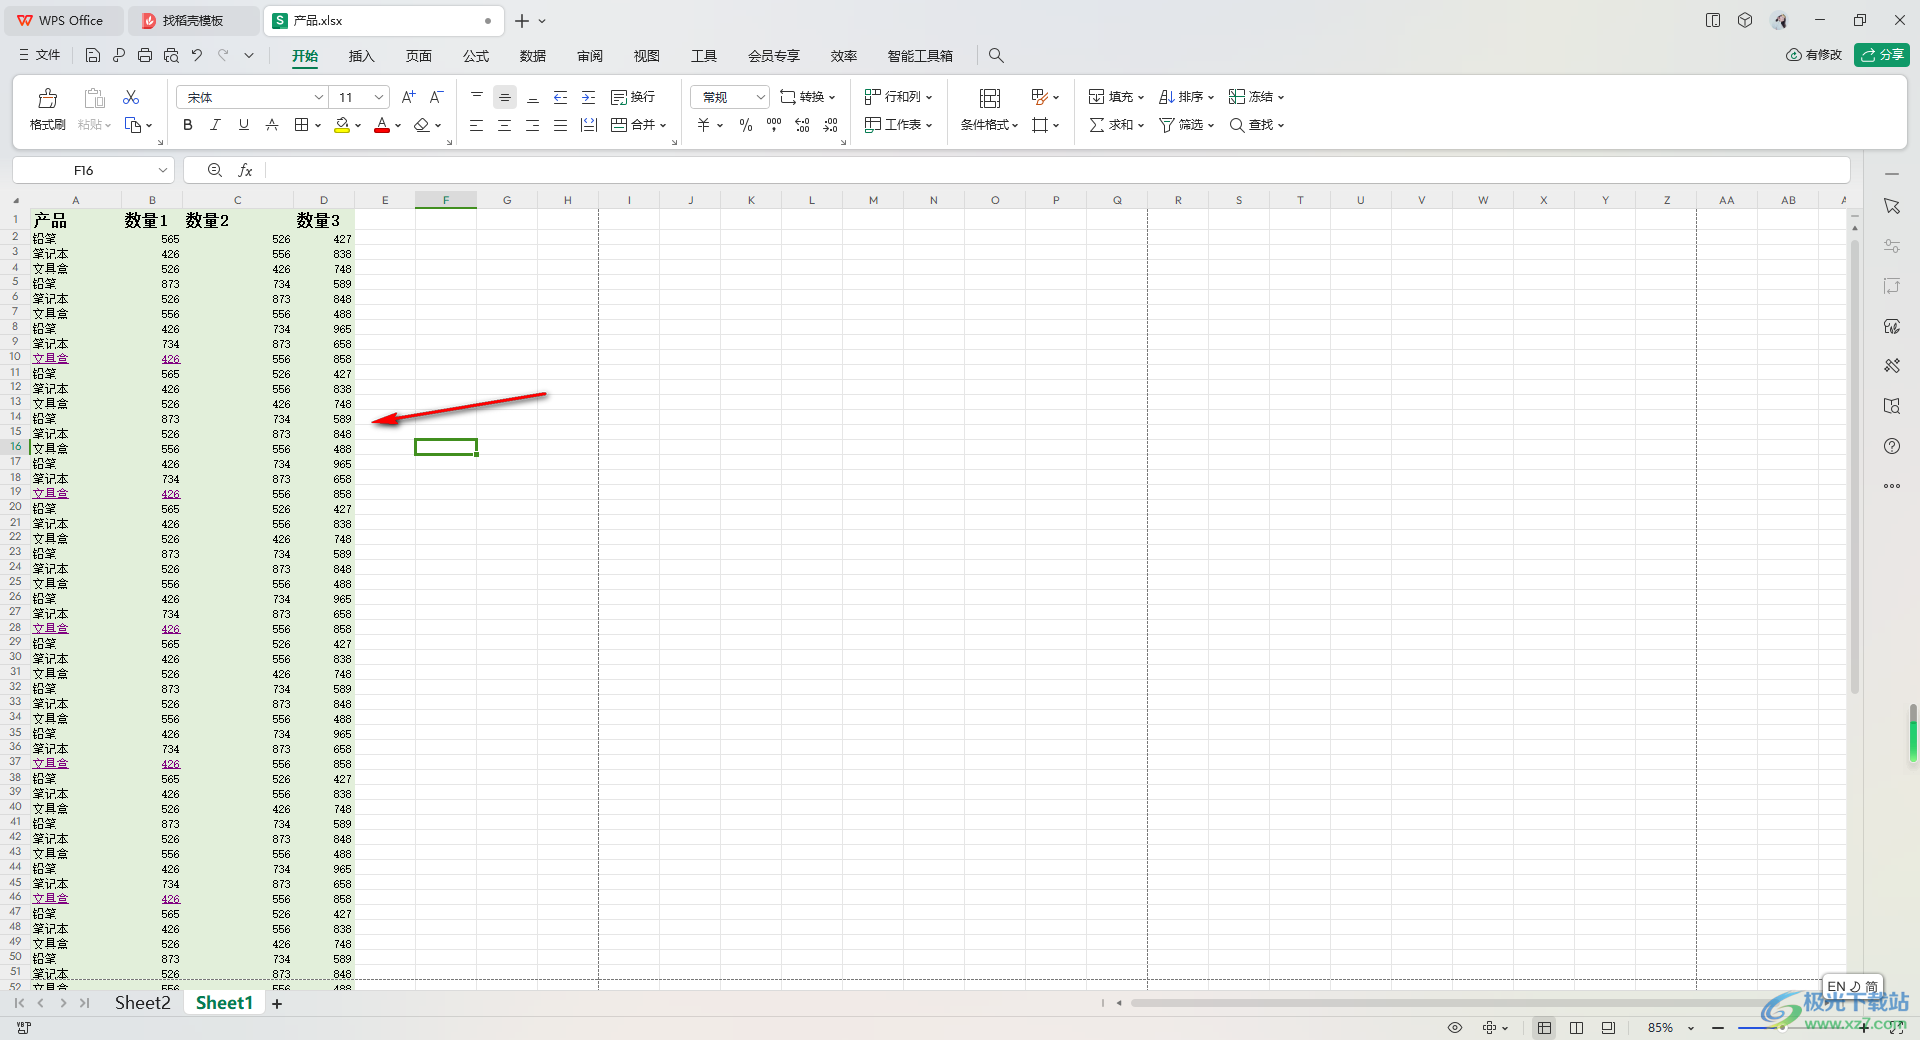Open the number format dropdown (常规)

(760, 97)
